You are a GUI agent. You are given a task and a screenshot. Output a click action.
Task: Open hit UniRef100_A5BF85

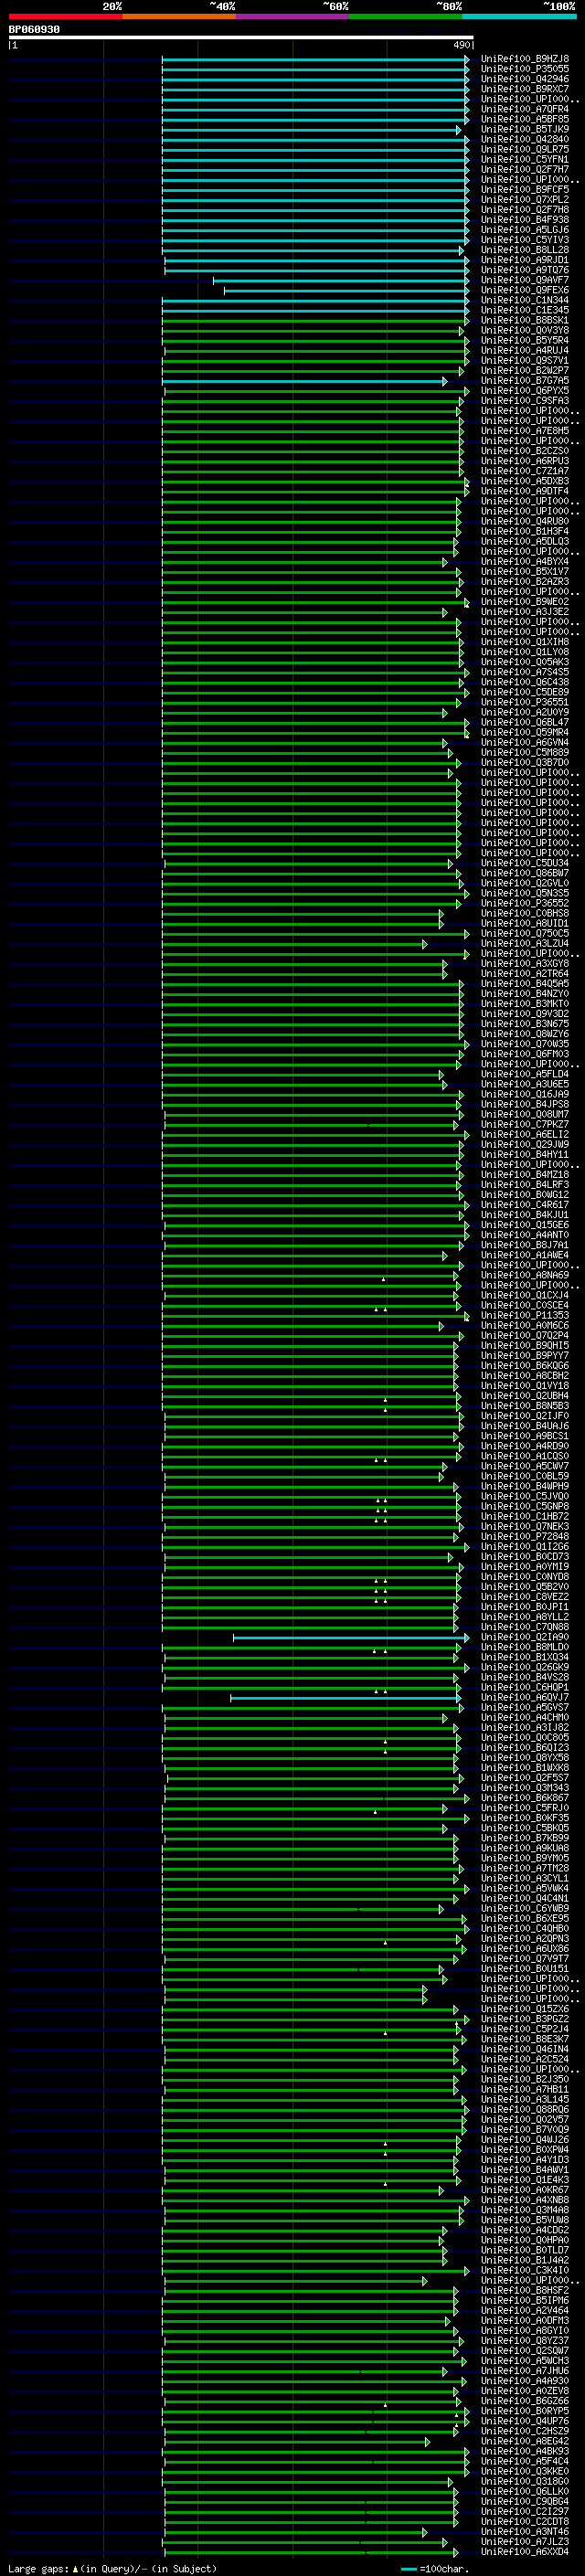click(525, 119)
